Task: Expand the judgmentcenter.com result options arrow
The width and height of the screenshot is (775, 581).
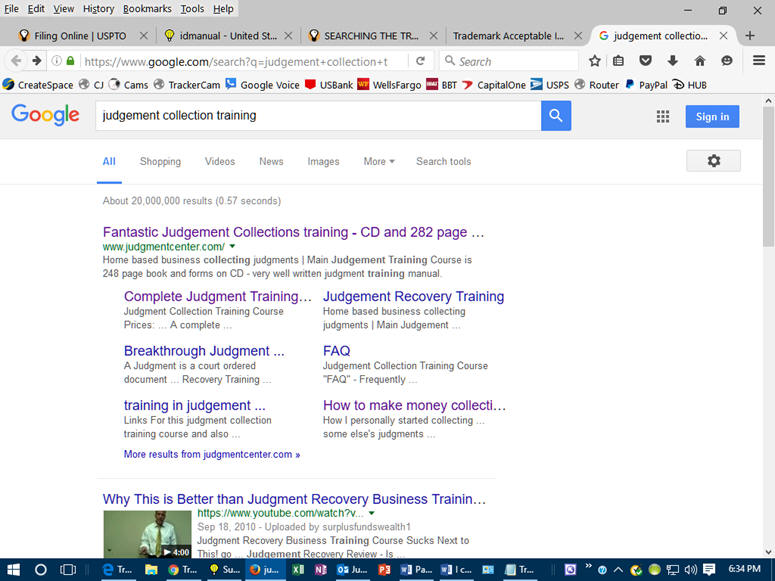Action: 232,246
